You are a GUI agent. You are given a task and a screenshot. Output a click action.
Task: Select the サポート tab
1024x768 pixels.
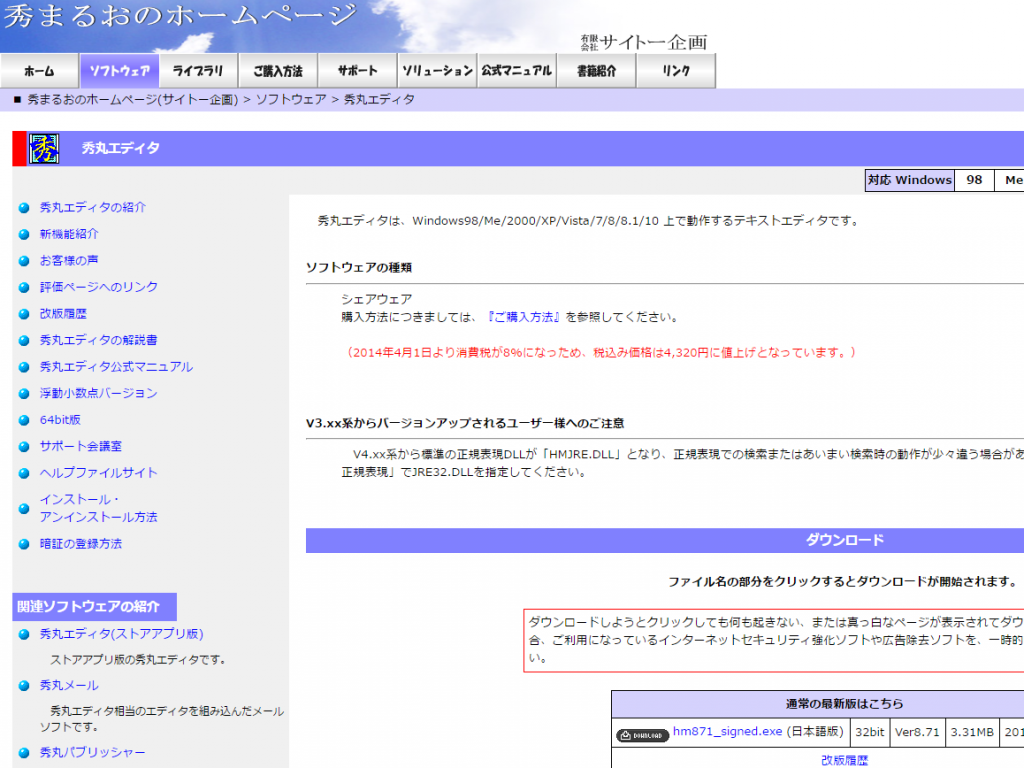pyautogui.click(x=357, y=71)
